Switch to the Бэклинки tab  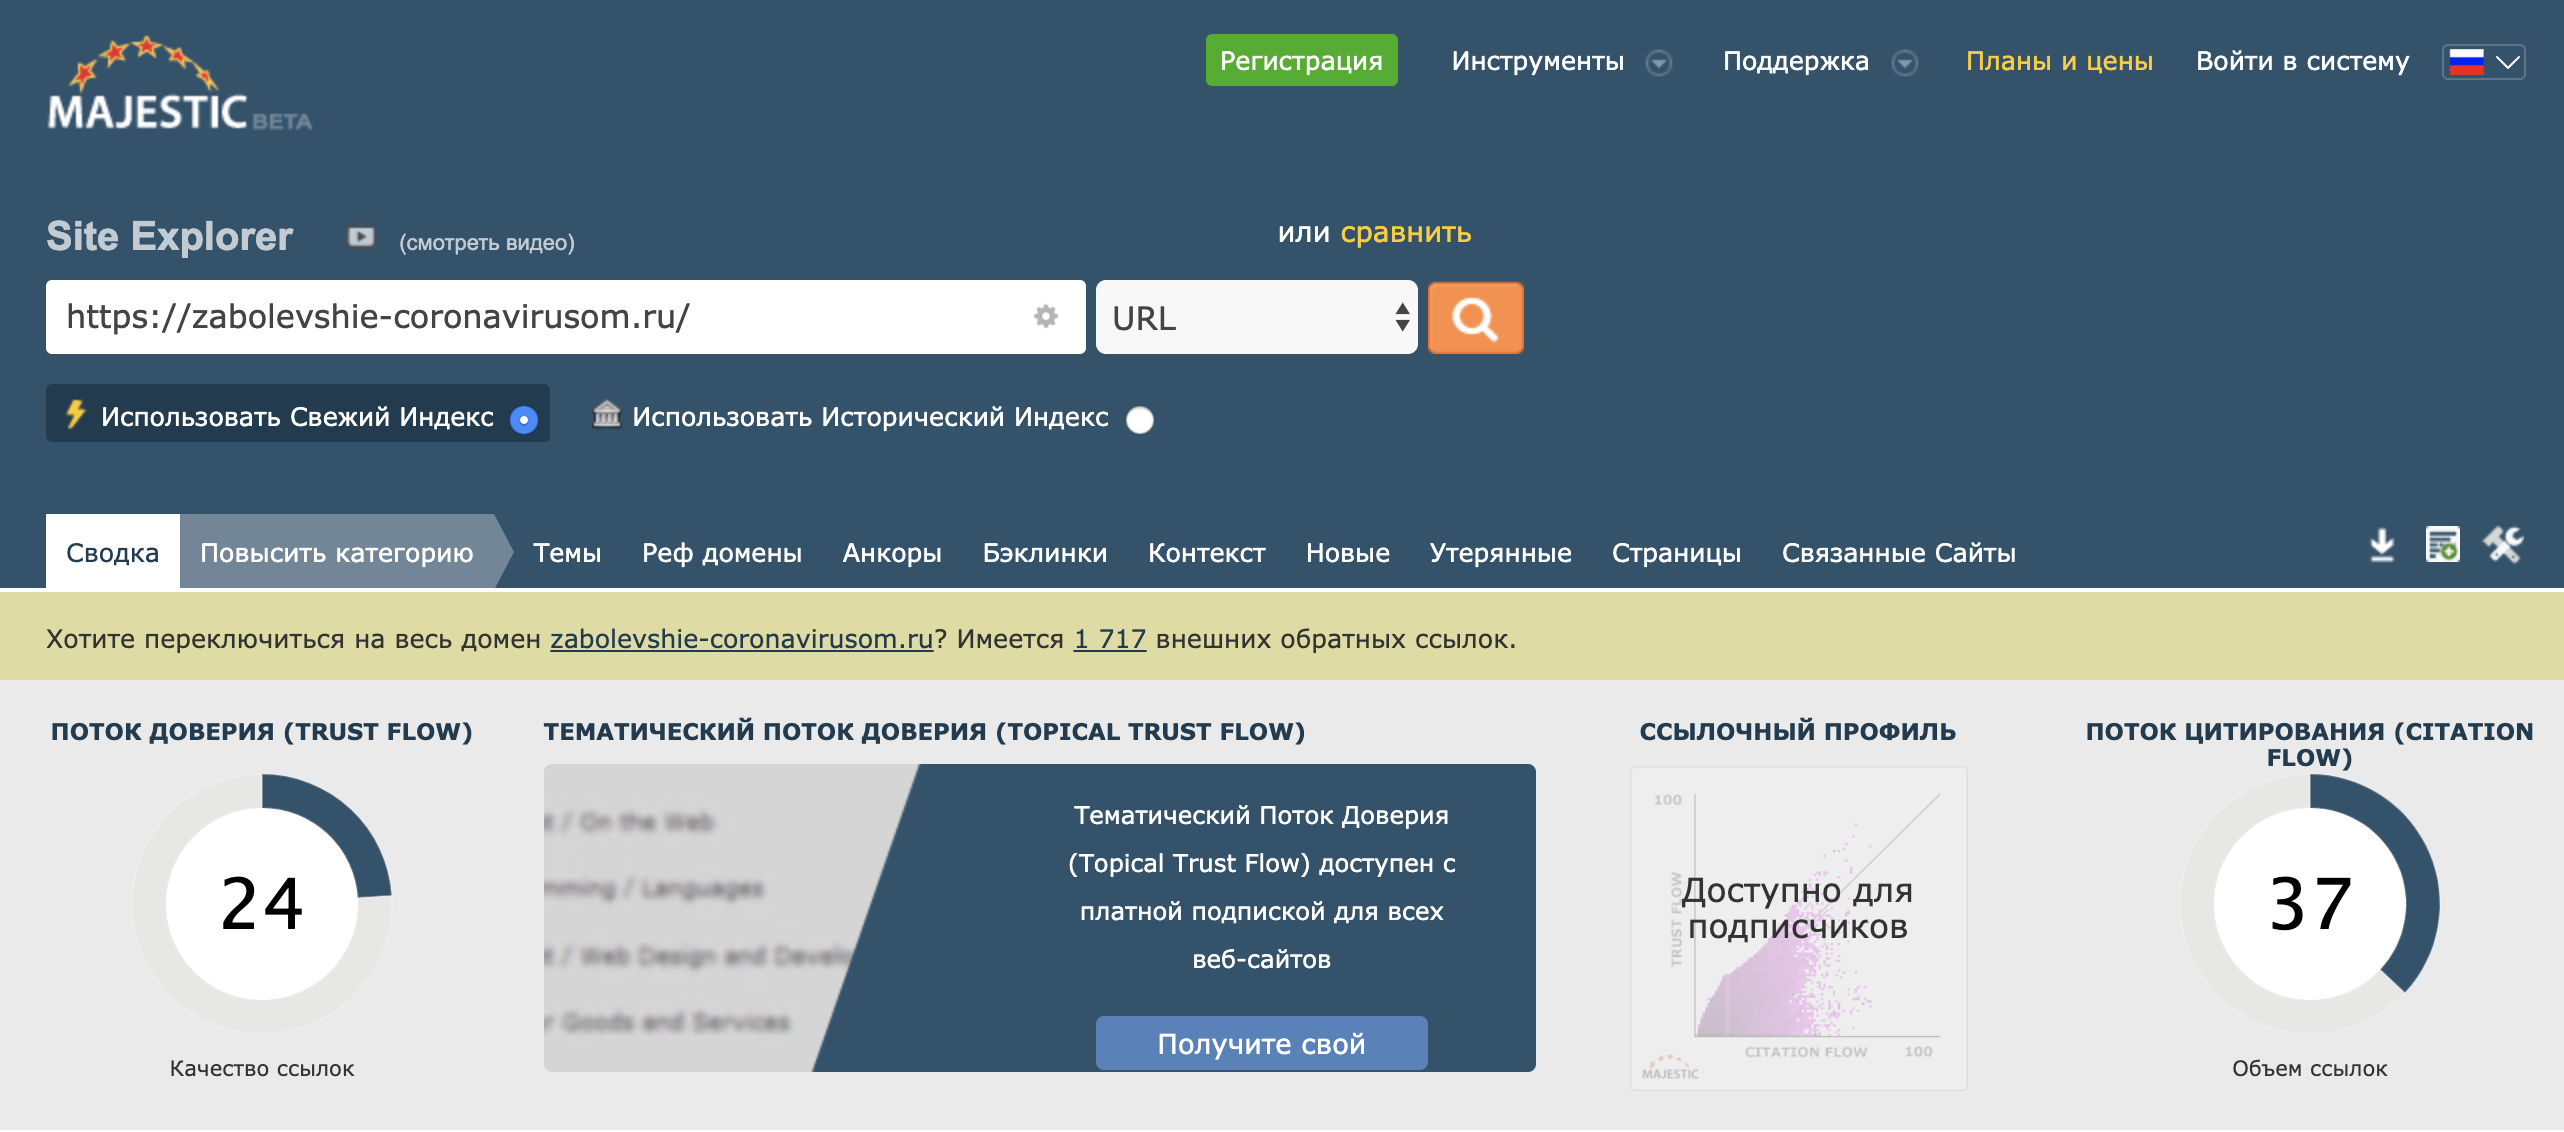tap(1044, 553)
